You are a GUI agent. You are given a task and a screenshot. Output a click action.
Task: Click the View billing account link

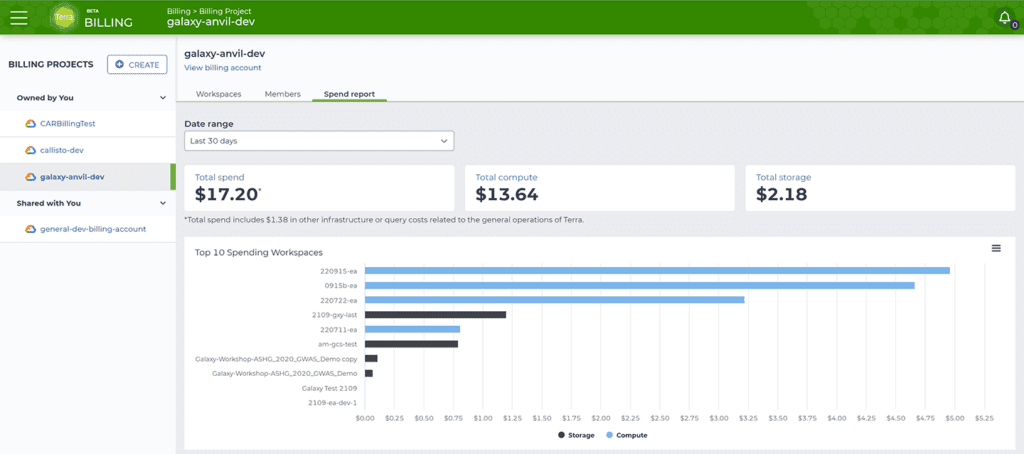tap(223, 68)
